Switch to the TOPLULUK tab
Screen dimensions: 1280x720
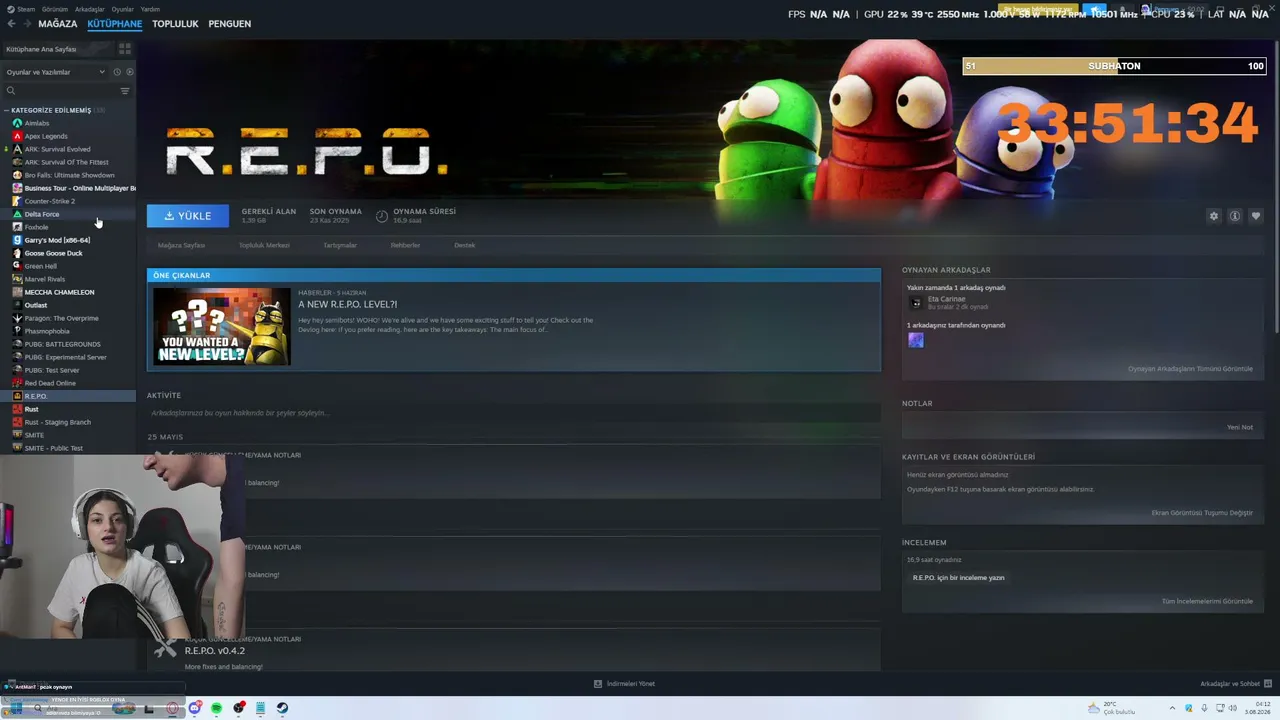point(175,24)
